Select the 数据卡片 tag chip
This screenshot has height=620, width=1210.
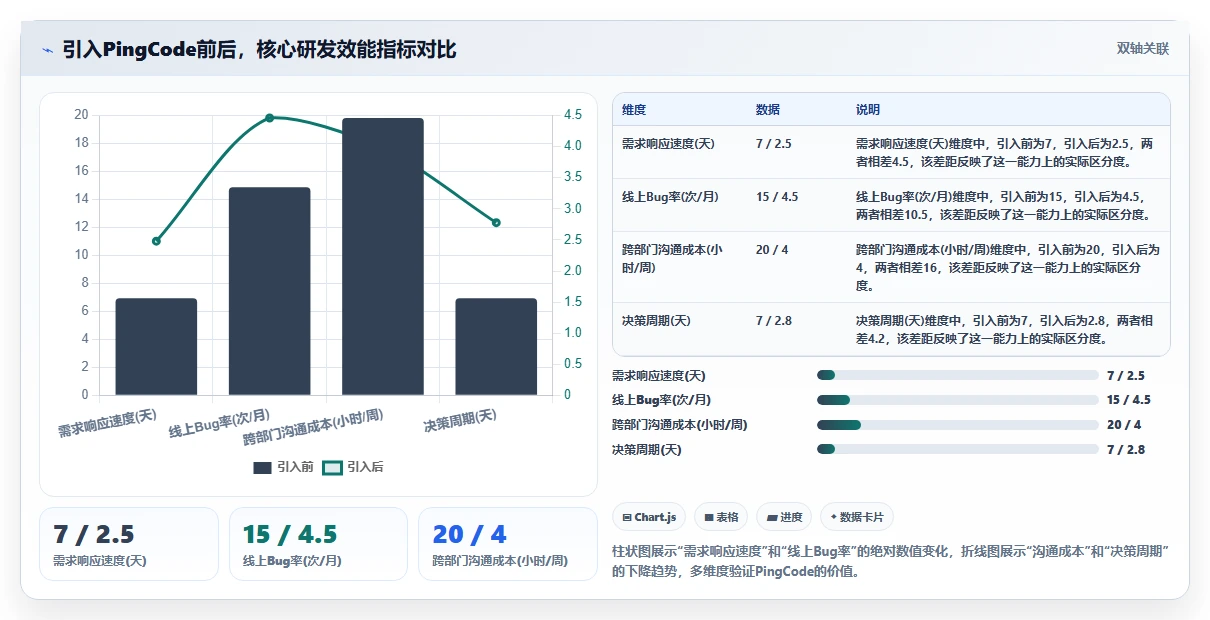pos(857,517)
